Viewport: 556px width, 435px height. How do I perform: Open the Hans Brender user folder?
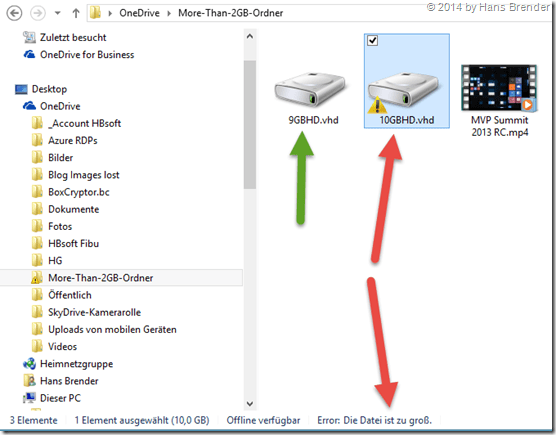coord(69,381)
